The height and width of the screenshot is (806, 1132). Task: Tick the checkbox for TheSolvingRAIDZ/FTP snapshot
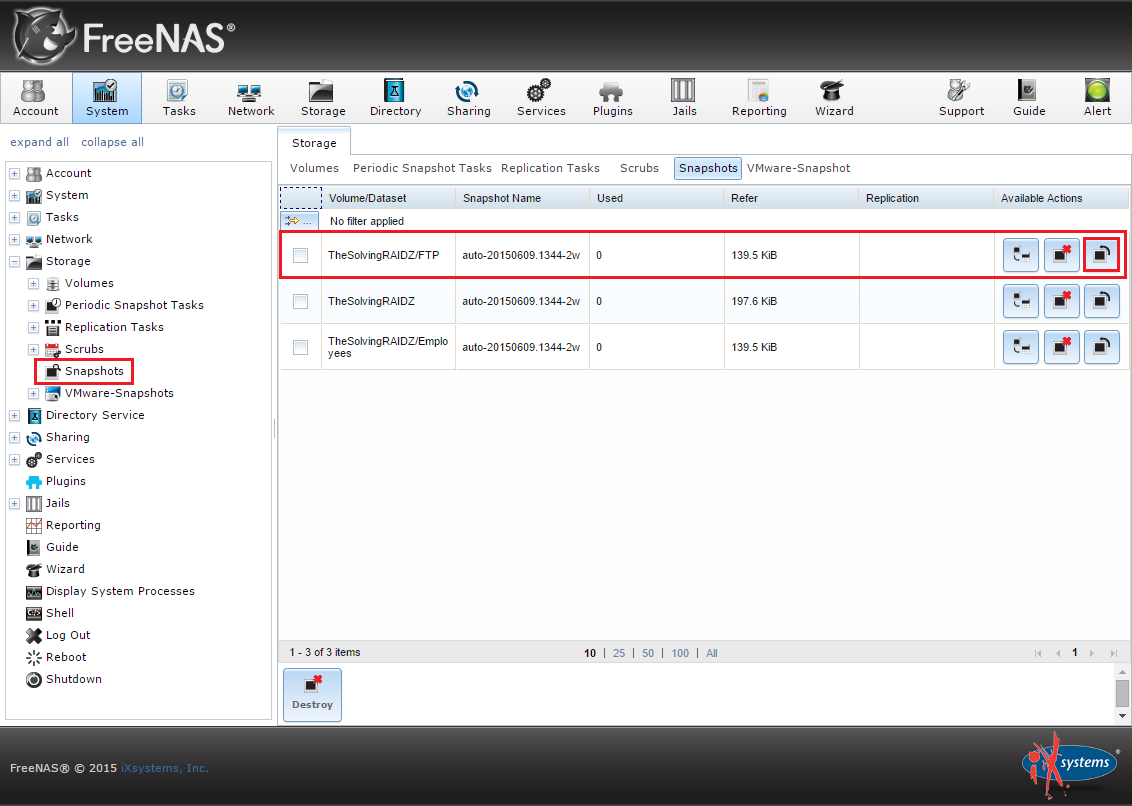coord(300,255)
